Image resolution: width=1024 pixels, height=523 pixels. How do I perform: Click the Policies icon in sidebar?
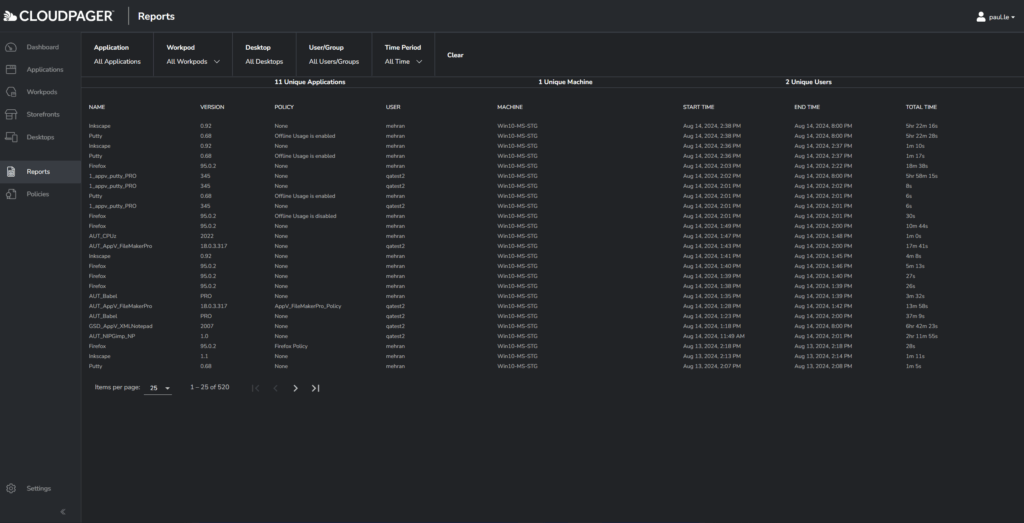[10, 194]
